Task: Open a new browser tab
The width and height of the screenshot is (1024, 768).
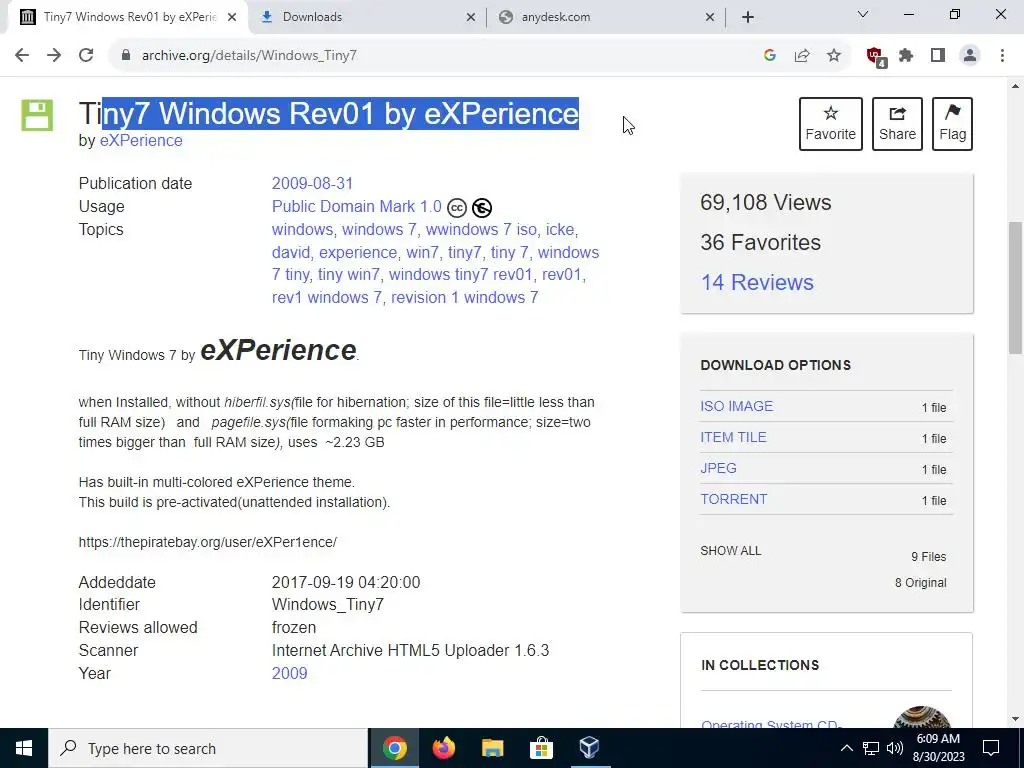Action: [748, 18]
